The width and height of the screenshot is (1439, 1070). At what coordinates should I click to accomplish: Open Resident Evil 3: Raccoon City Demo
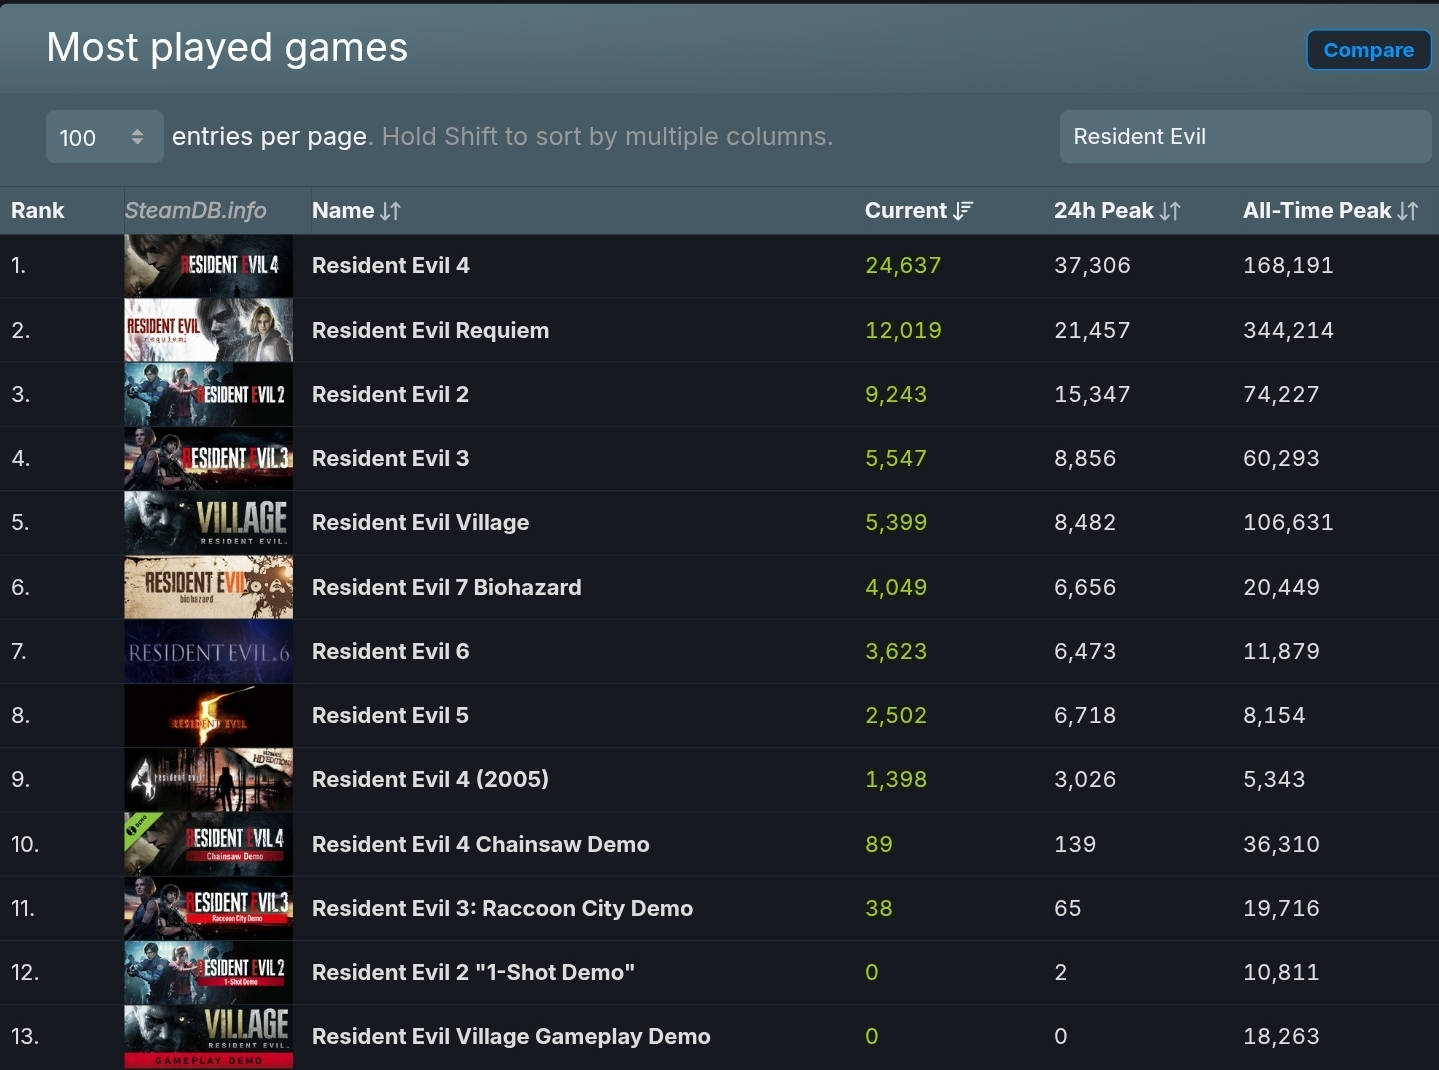(502, 908)
